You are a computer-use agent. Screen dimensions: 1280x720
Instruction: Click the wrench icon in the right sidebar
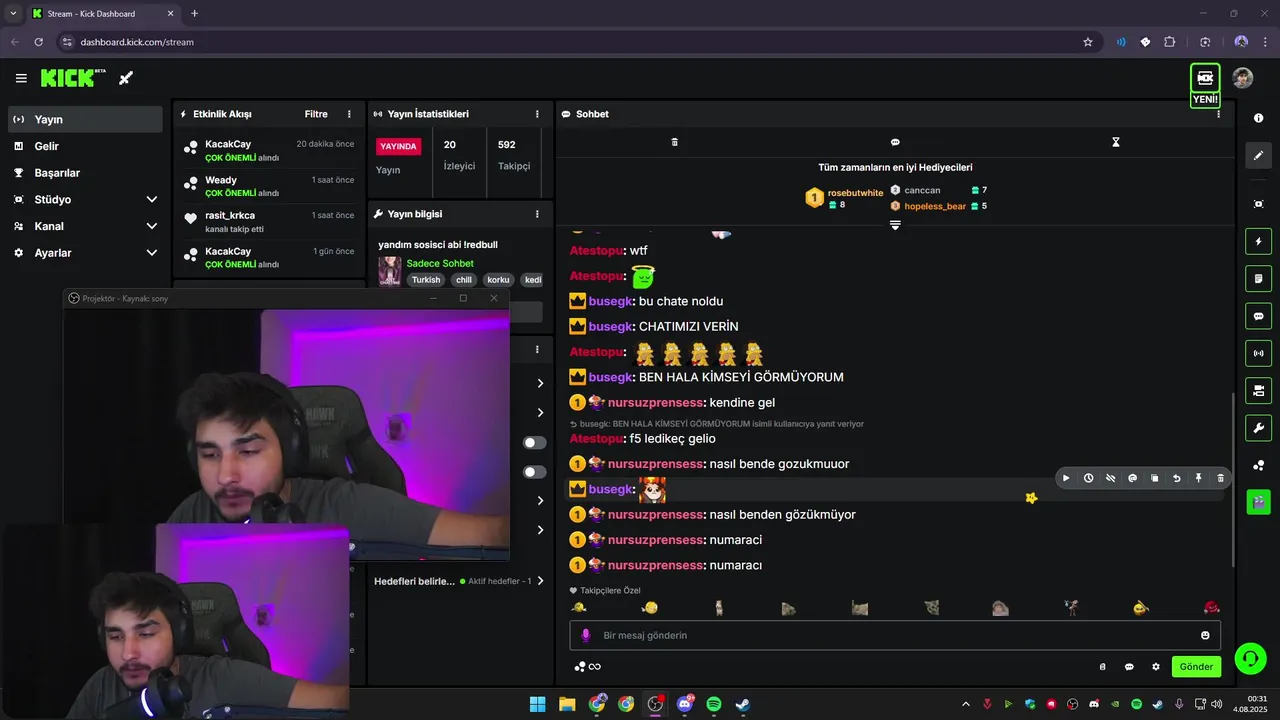1258,428
